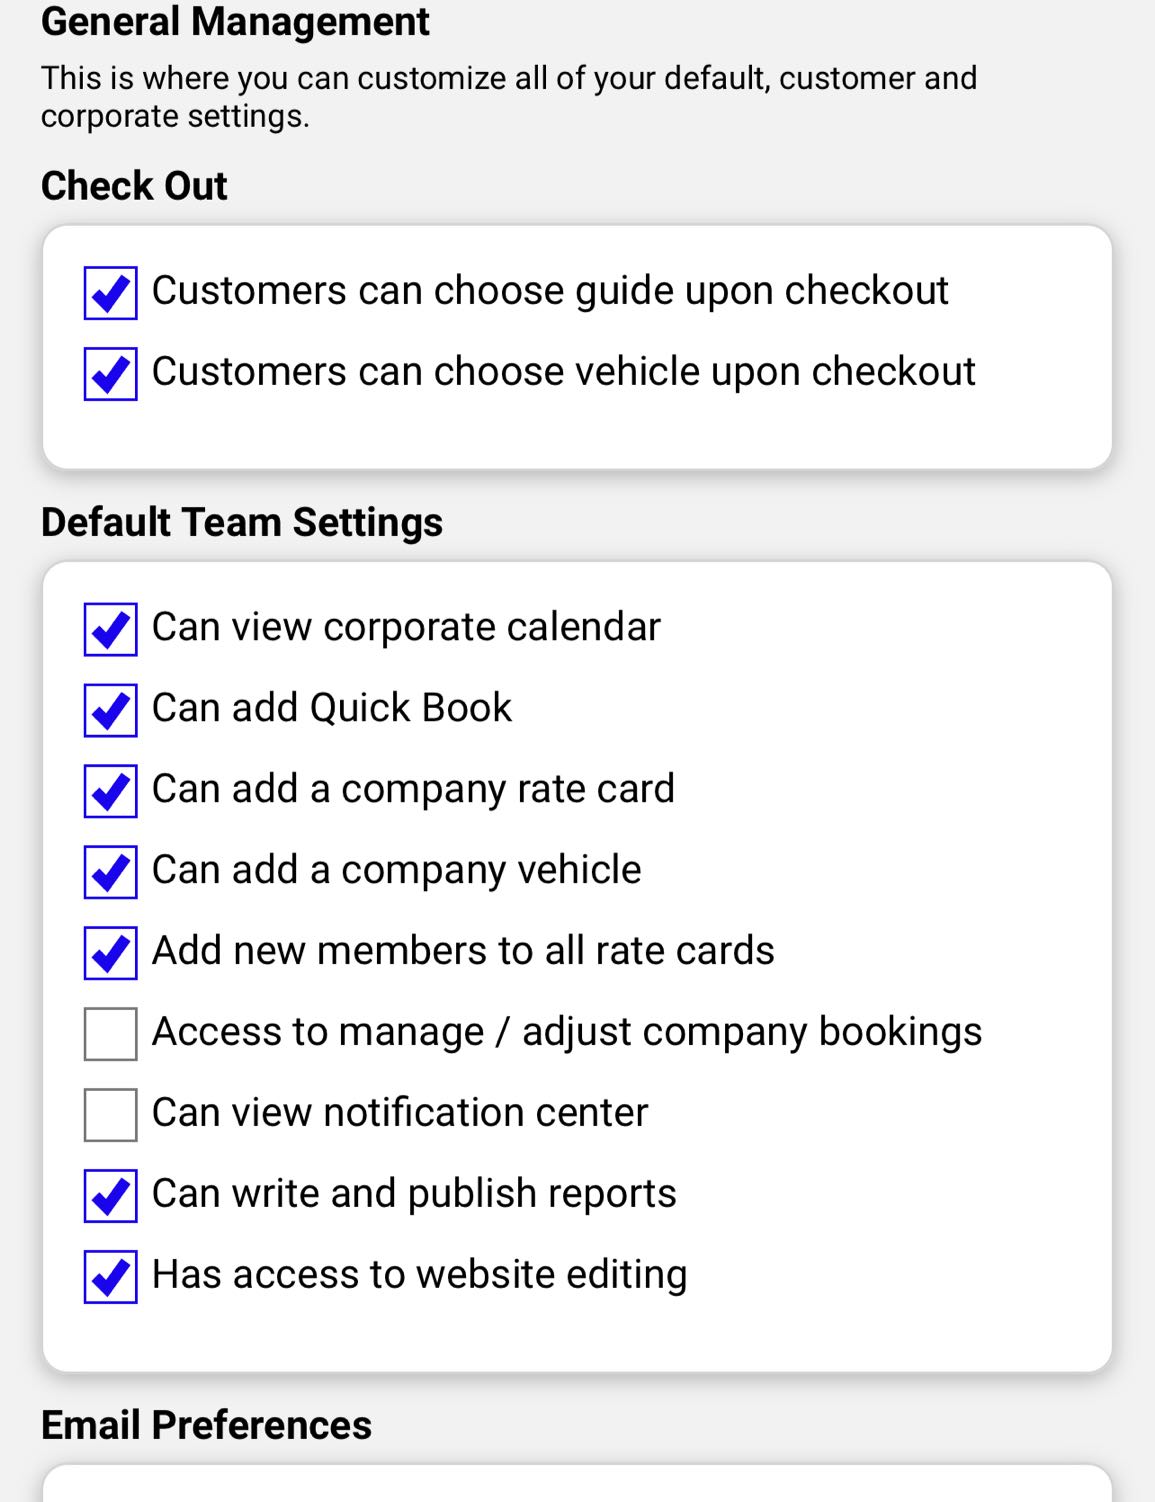Click the 'Can add Quick Book' label text
Screen dimensions: 1155x1502
[x=331, y=709]
